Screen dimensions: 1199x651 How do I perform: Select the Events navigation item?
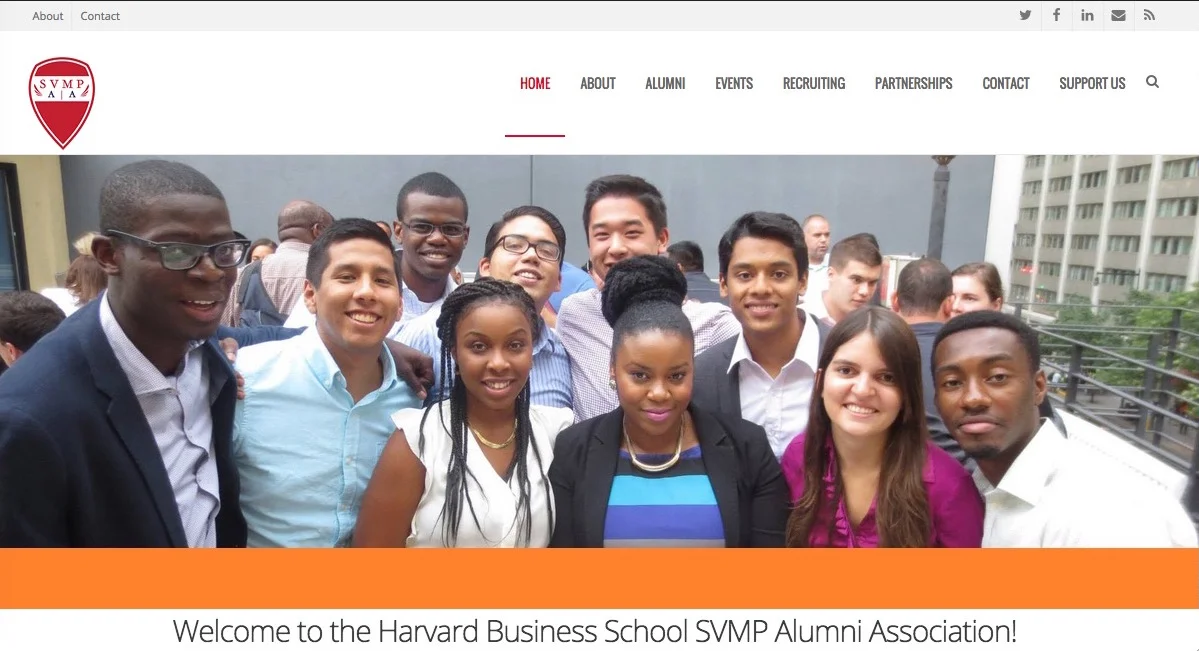click(734, 83)
